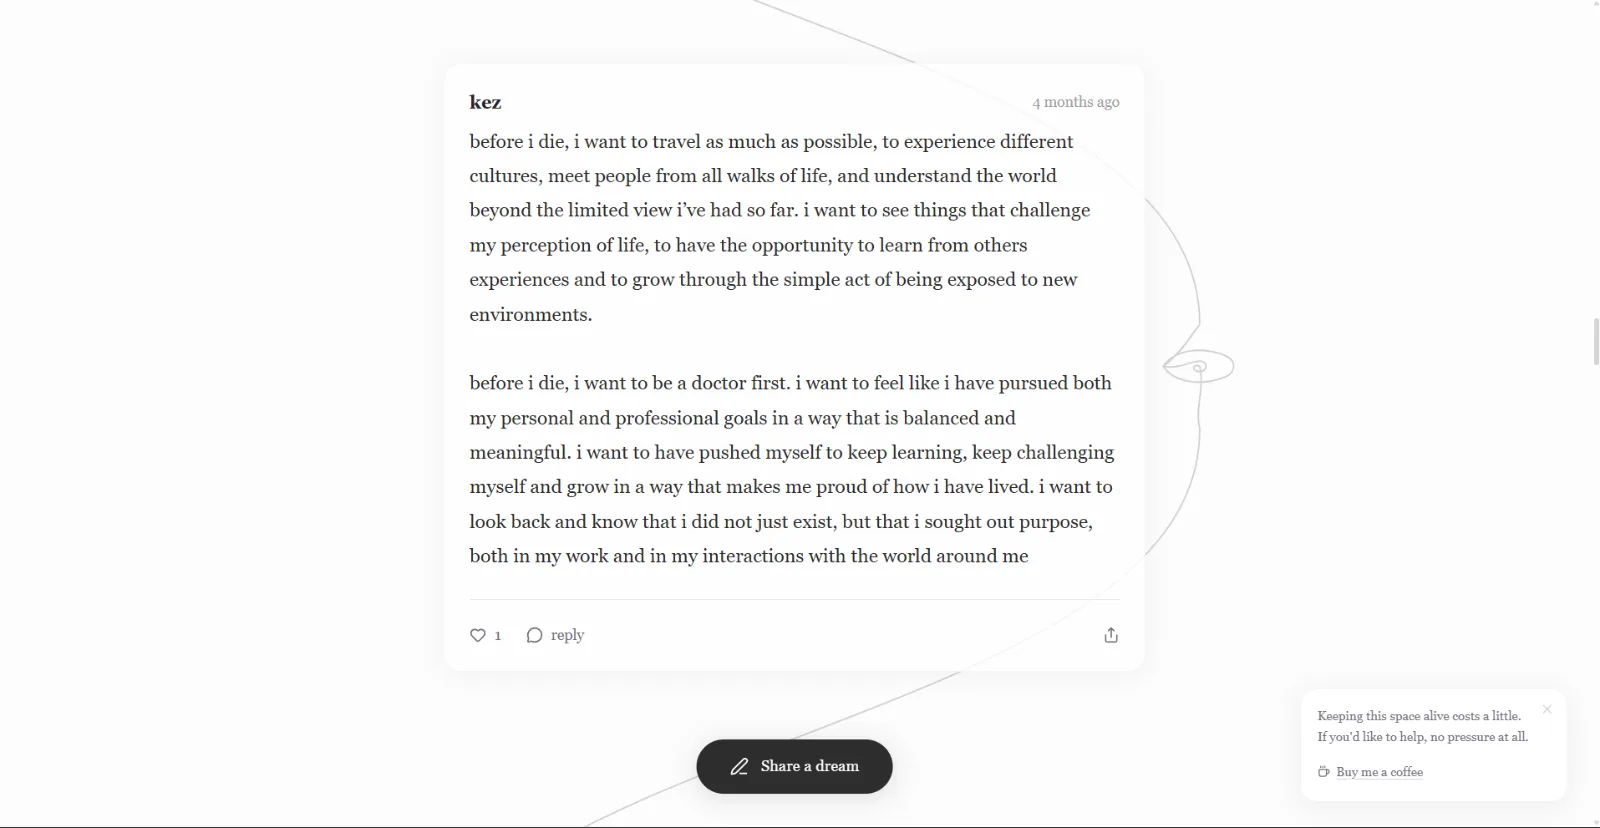Viewport: 1600px width, 828px height.
Task: Click the Keeping this space alive message
Action: (1423, 726)
